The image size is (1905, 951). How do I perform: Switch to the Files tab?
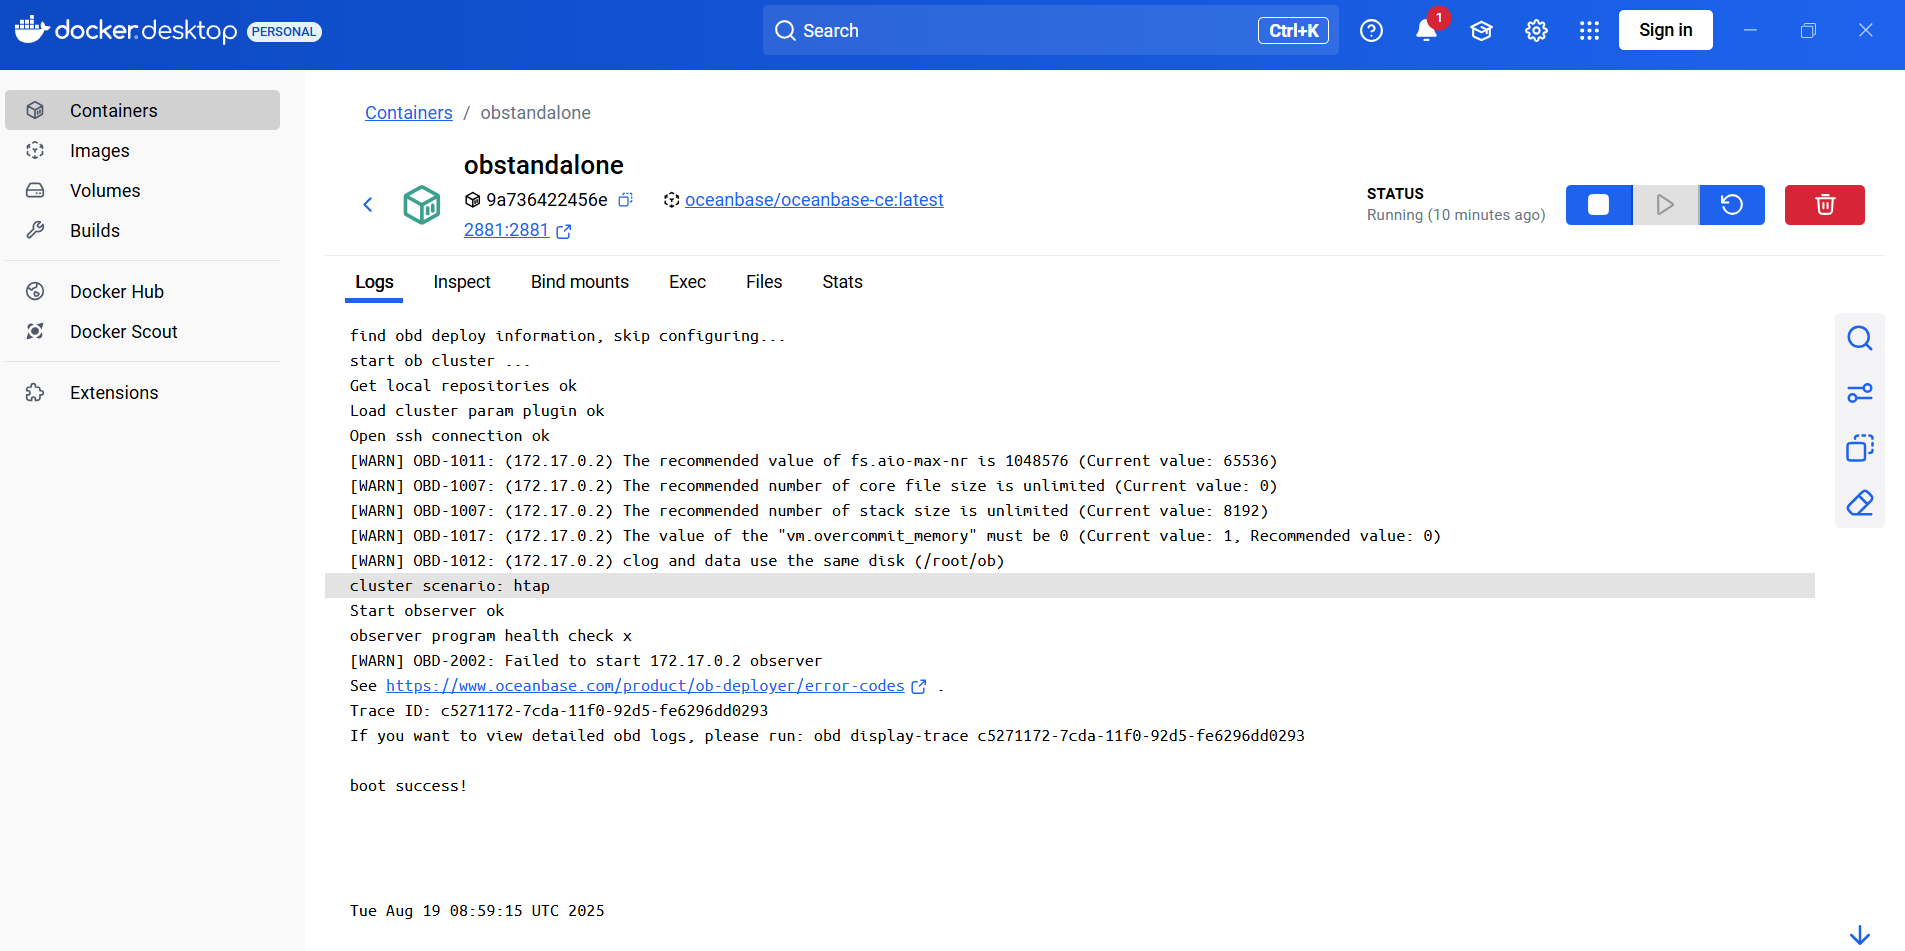(x=764, y=283)
